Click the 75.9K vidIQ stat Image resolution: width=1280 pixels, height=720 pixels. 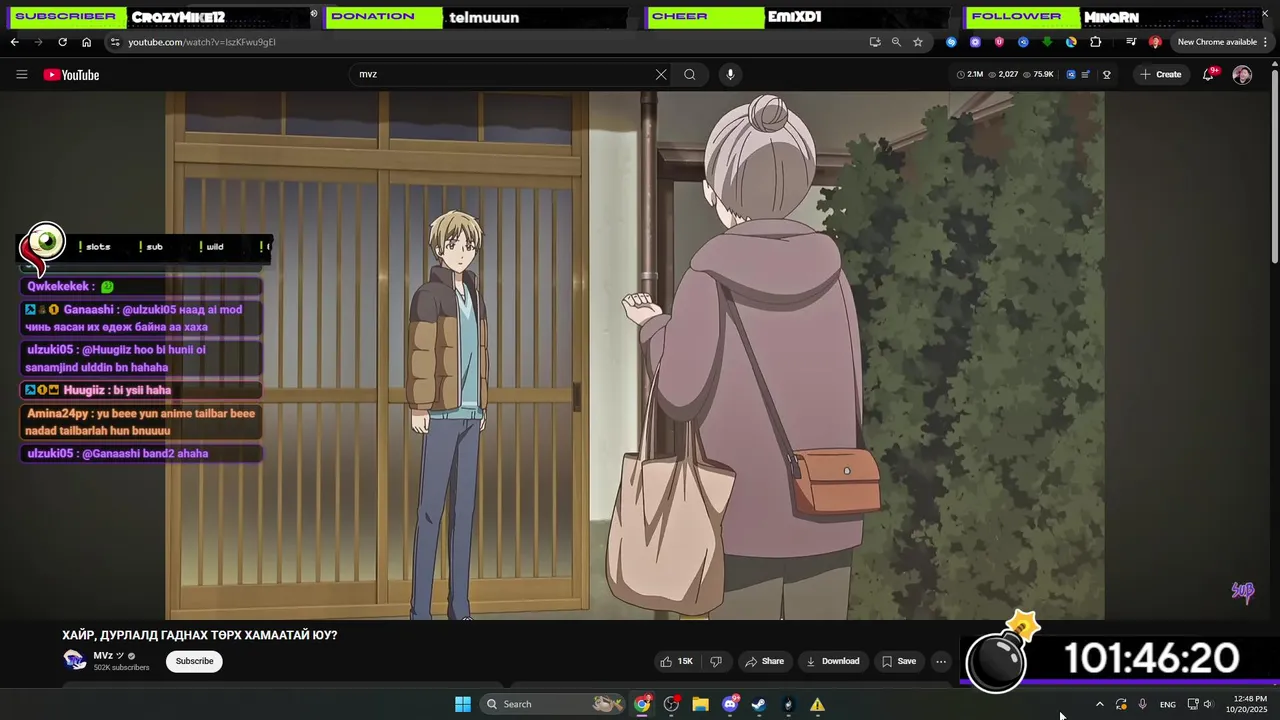[1039, 75]
